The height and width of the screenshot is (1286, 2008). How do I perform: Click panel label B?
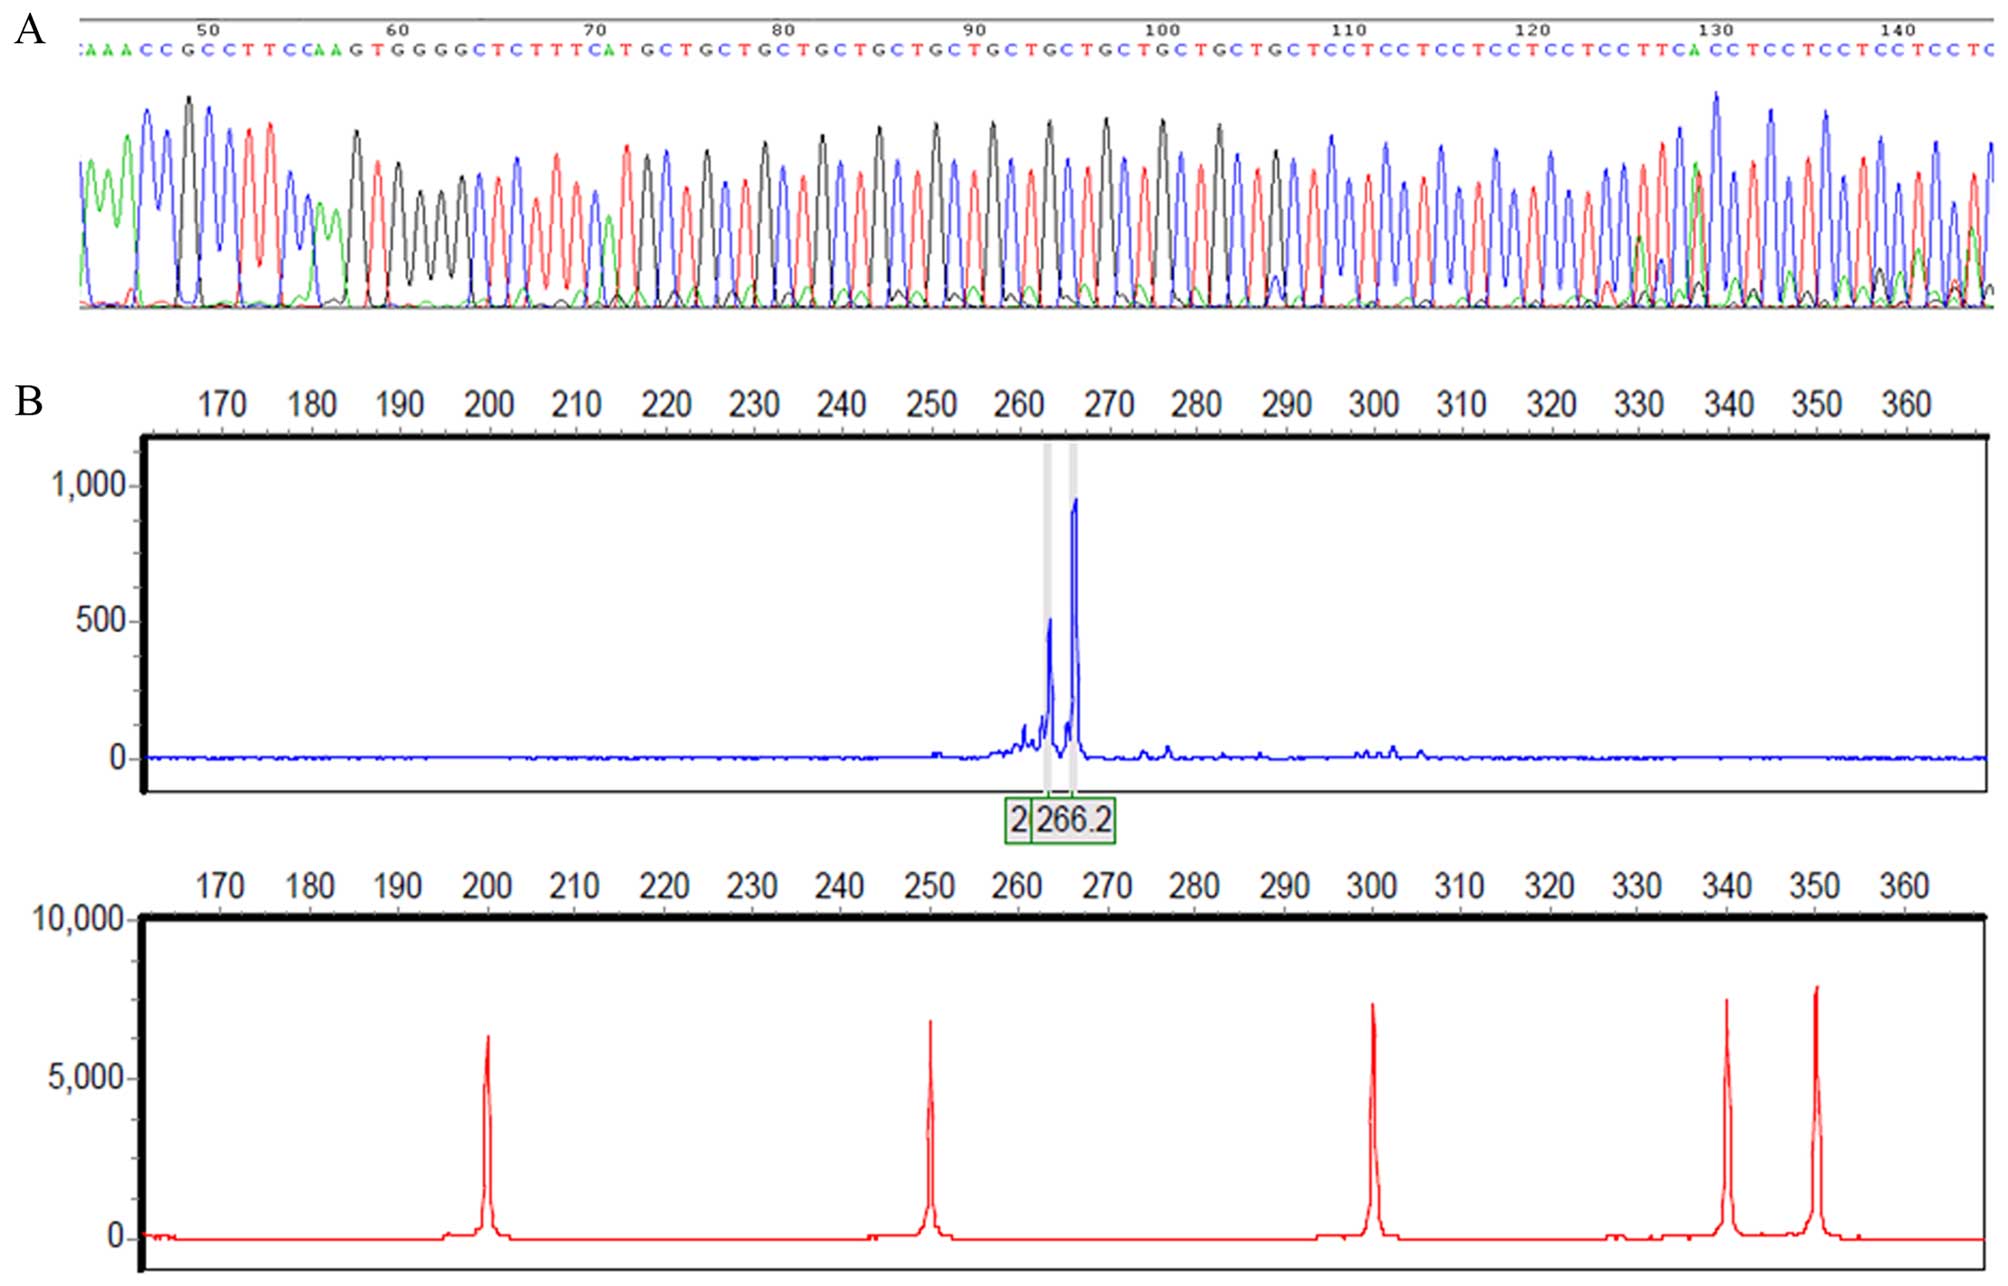(29, 401)
